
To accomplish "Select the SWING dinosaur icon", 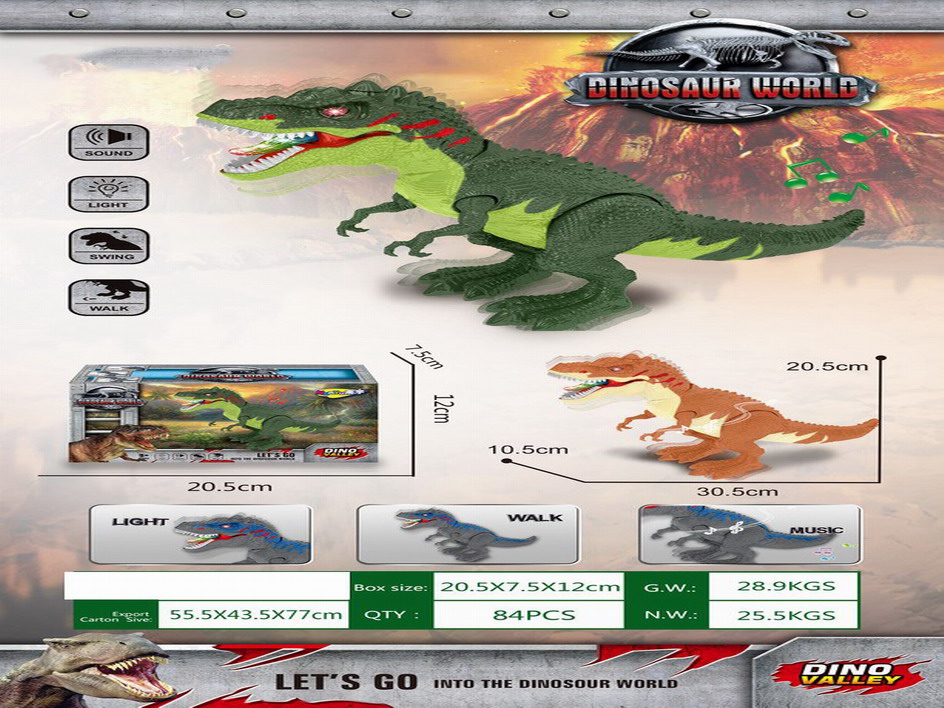I will [108, 245].
